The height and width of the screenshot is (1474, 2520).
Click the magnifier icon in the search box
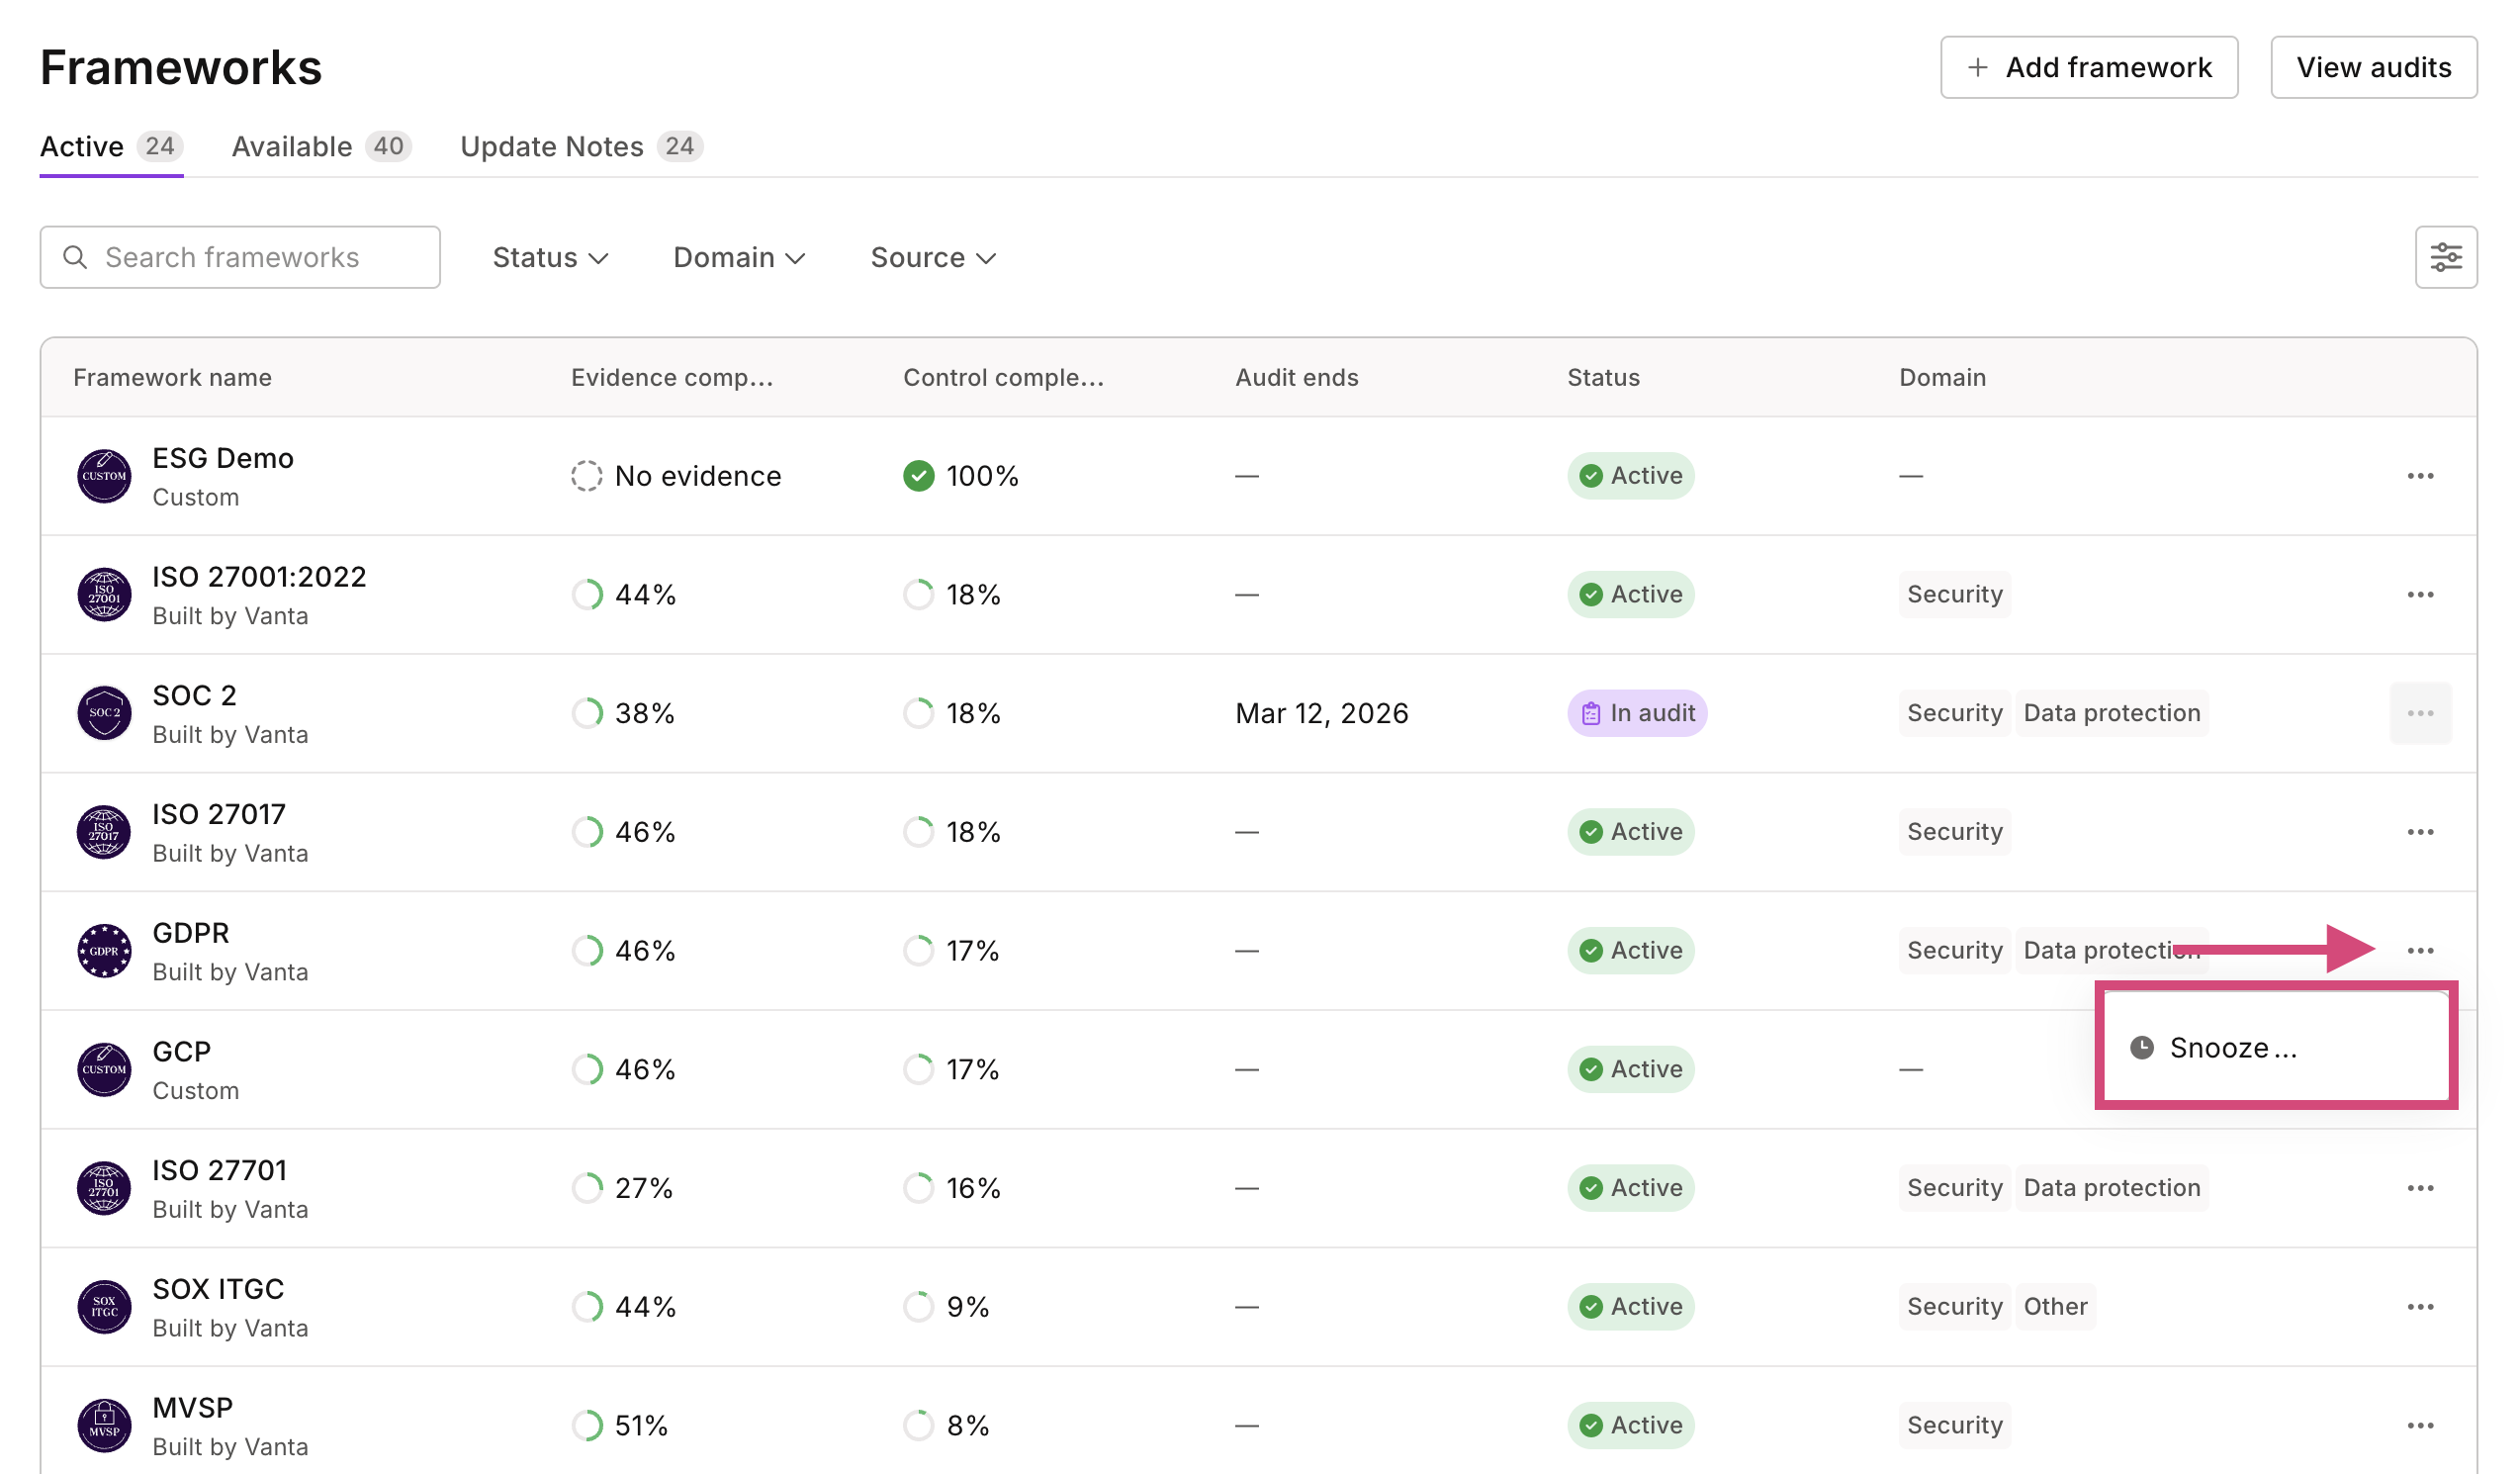tap(75, 257)
